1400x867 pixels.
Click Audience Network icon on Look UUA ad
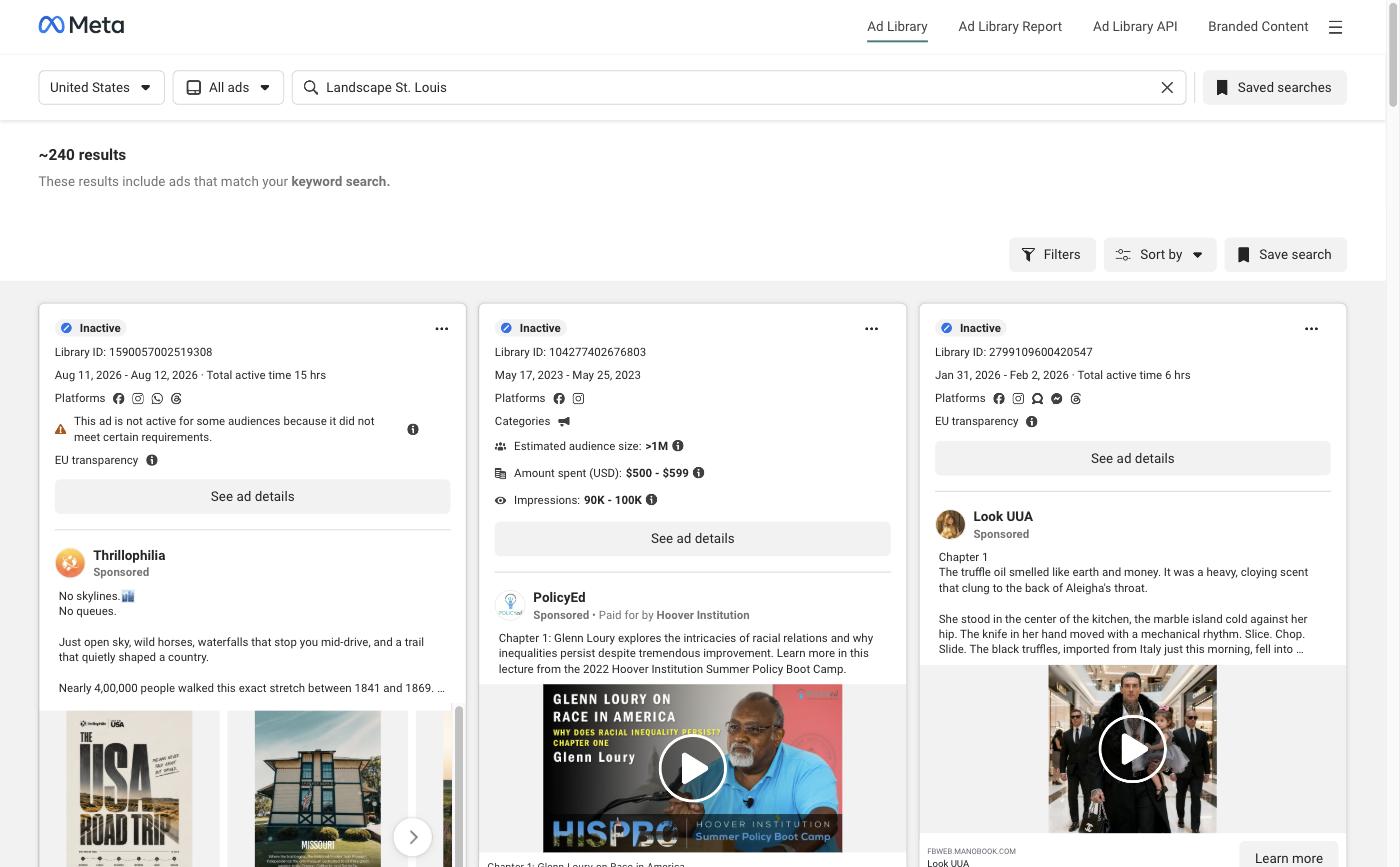[1037, 399]
